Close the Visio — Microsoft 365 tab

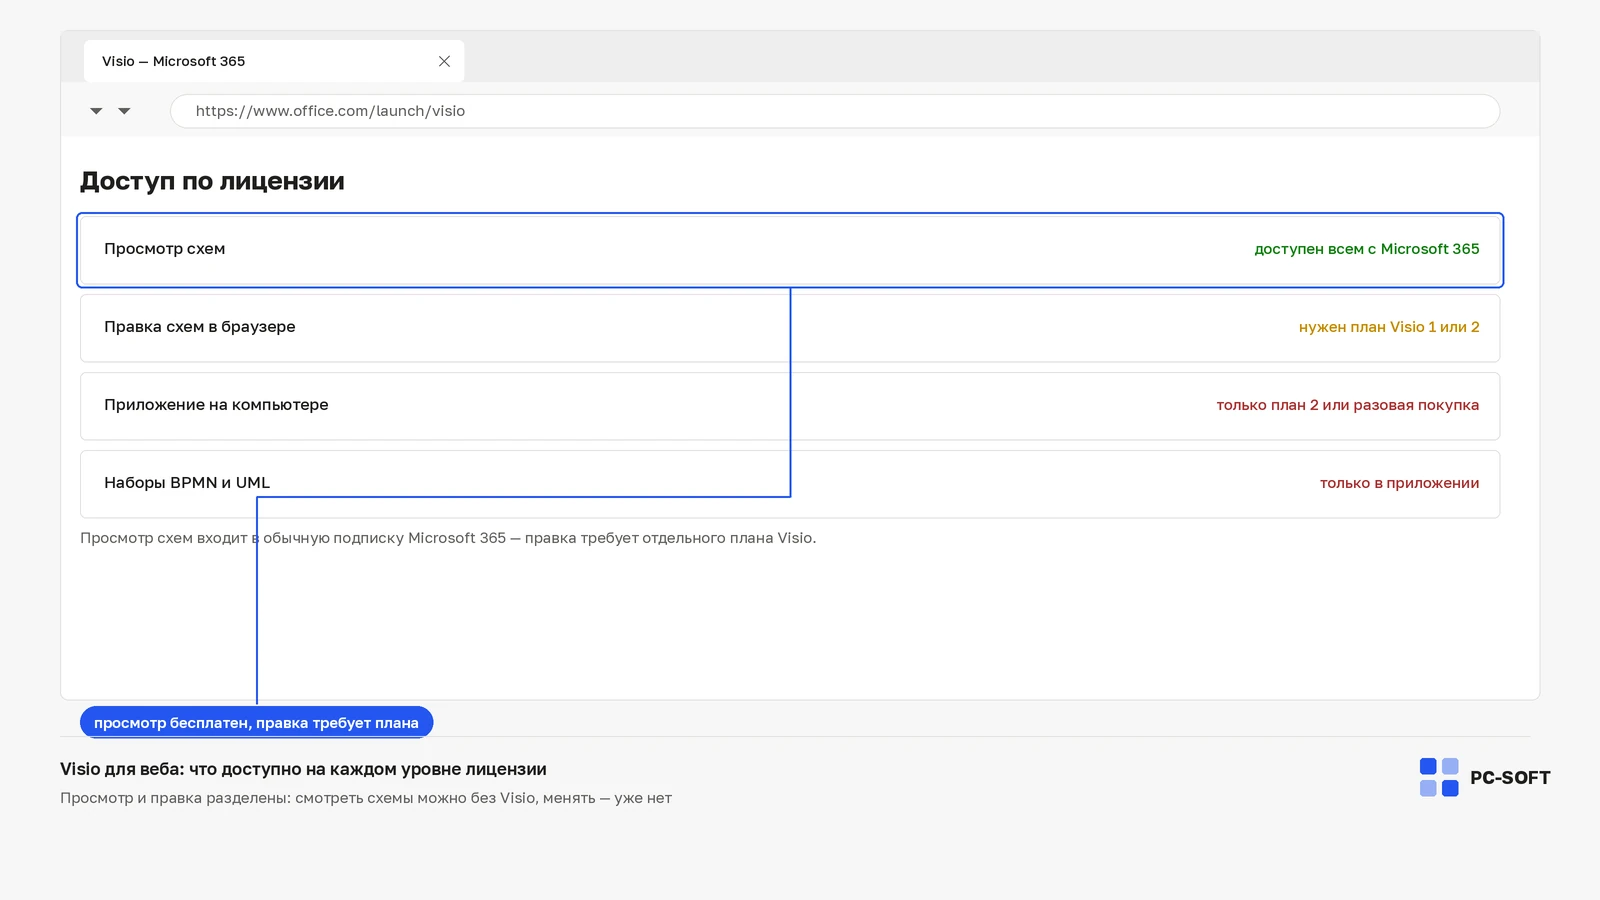pos(444,61)
